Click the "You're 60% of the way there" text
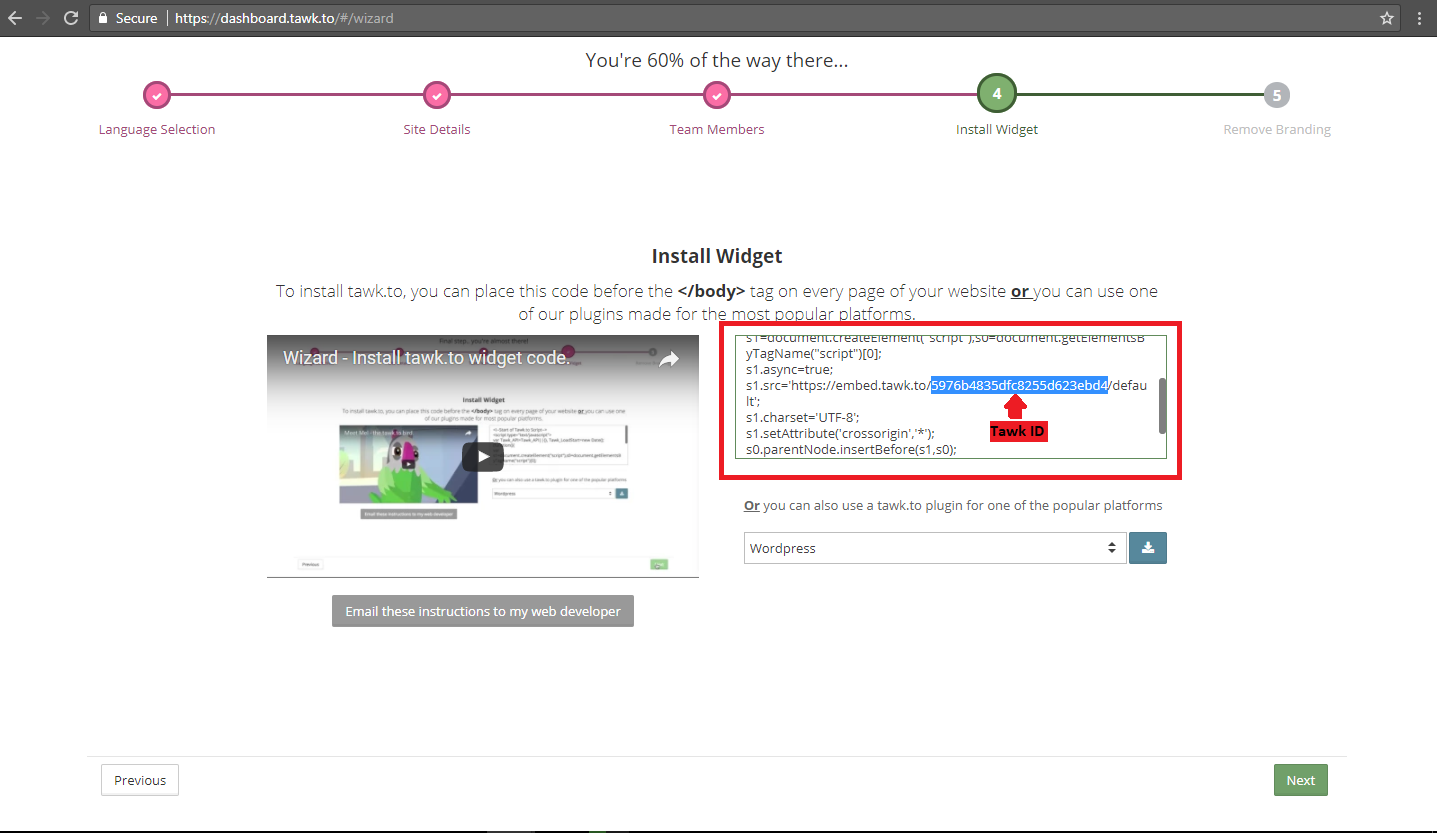 coord(717,61)
